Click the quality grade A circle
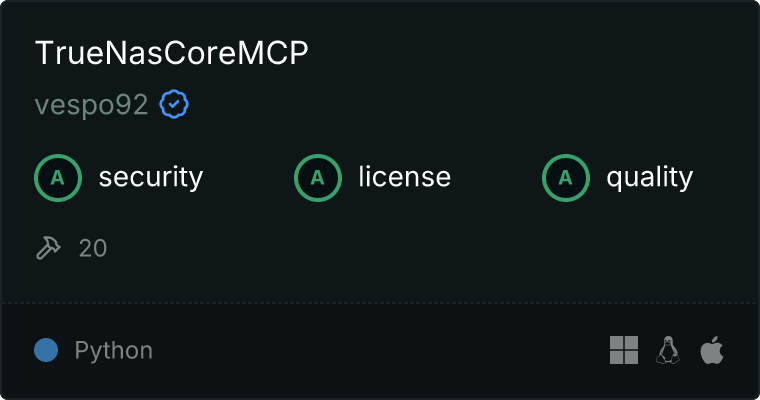The height and width of the screenshot is (400, 760). (x=566, y=177)
